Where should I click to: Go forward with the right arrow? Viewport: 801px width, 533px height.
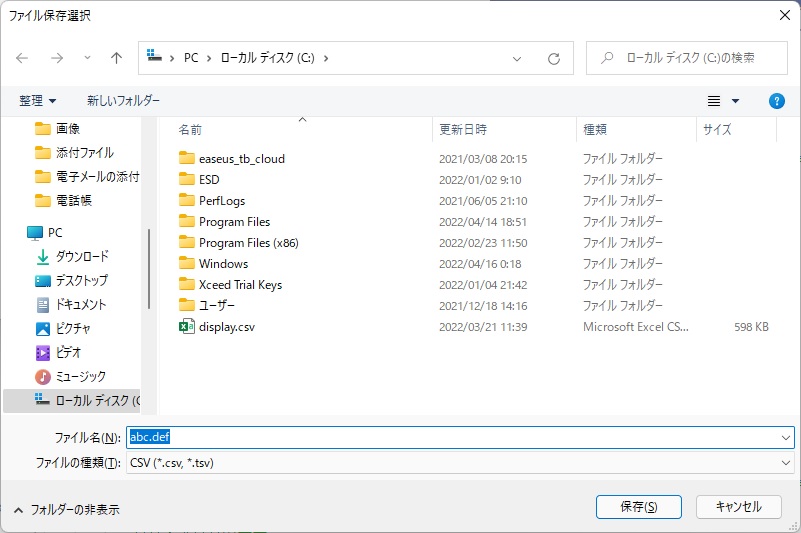click(57, 58)
